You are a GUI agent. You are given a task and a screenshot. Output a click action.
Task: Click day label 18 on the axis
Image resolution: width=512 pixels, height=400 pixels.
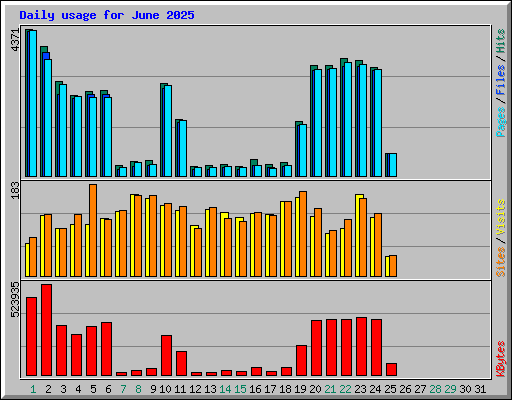[x=285, y=389]
